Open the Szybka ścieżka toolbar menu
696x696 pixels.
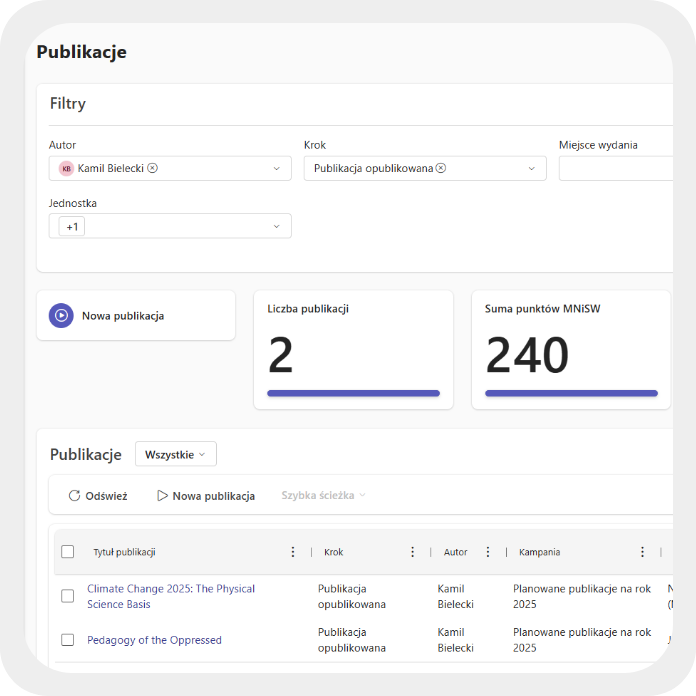point(323,496)
